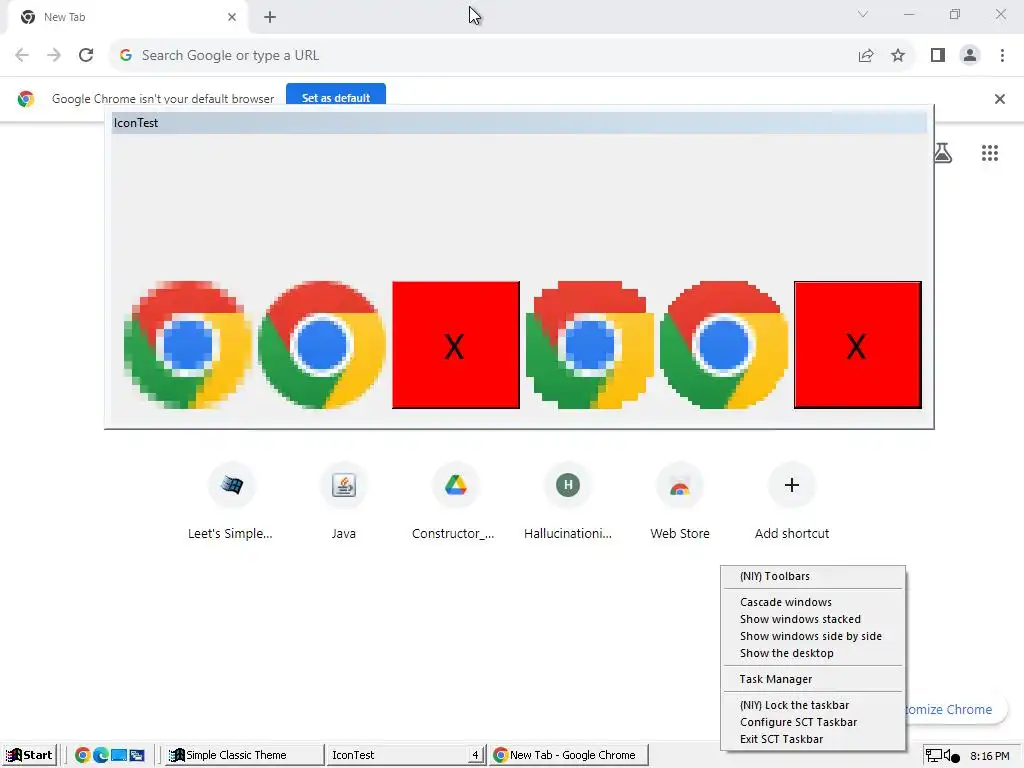1024x768 pixels.
Task: Click the browser forward arrow
Action: tap(54, 56)
